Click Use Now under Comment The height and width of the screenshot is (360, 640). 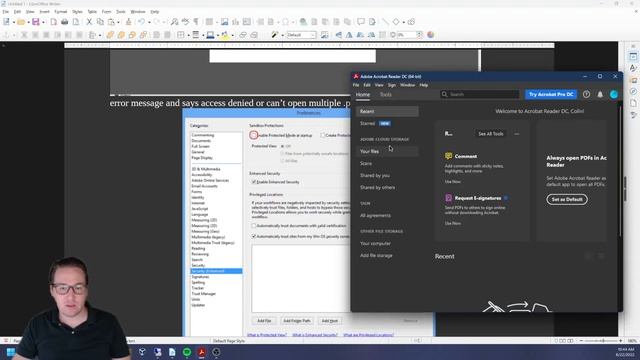click(453, 182)
